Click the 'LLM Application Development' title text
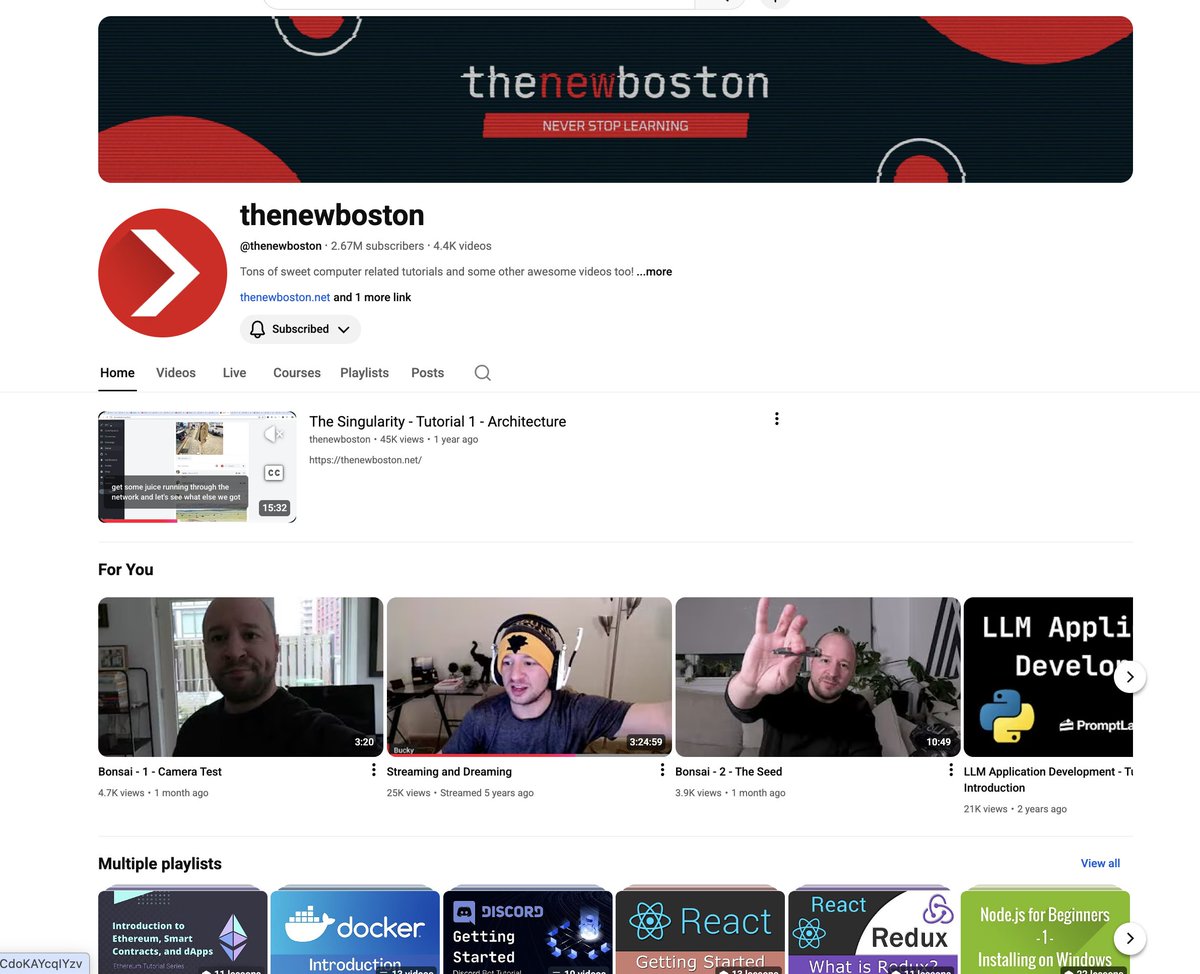Viewport: 1200px width, 974px height. coord(1048,779)
